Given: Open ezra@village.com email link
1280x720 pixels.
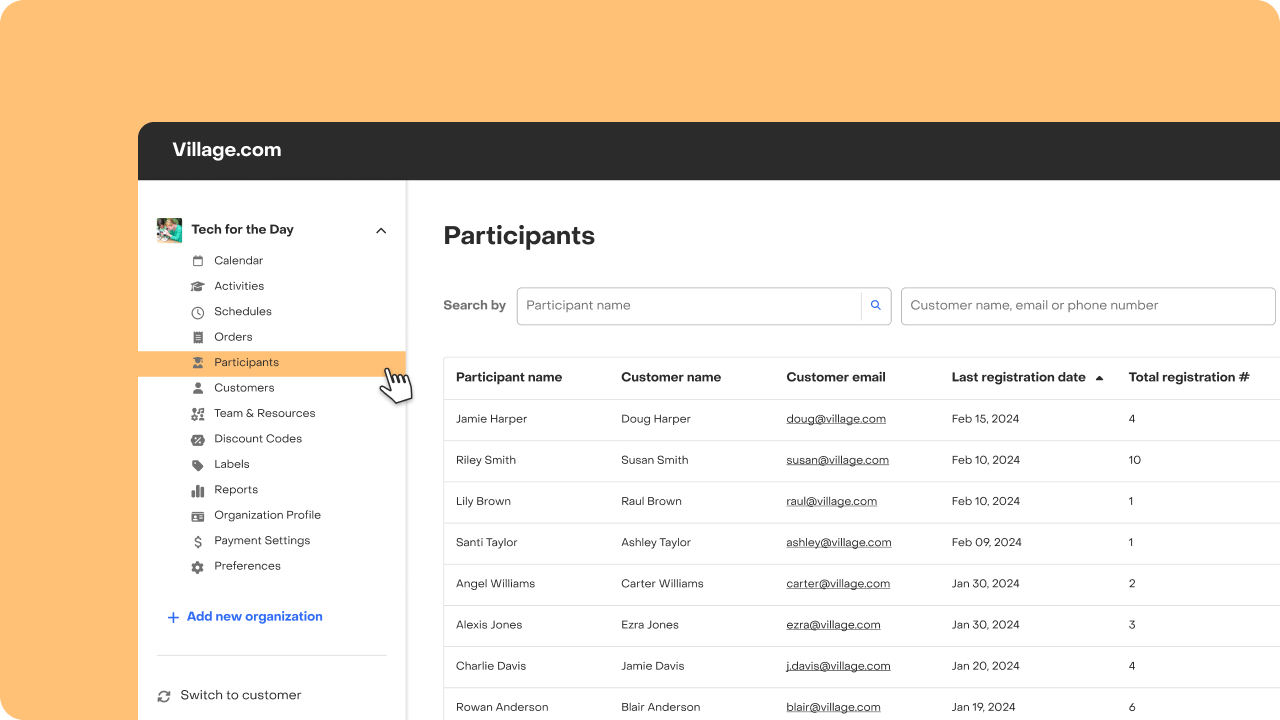Looking at the screenshot, I should click(x=834, y=625).
